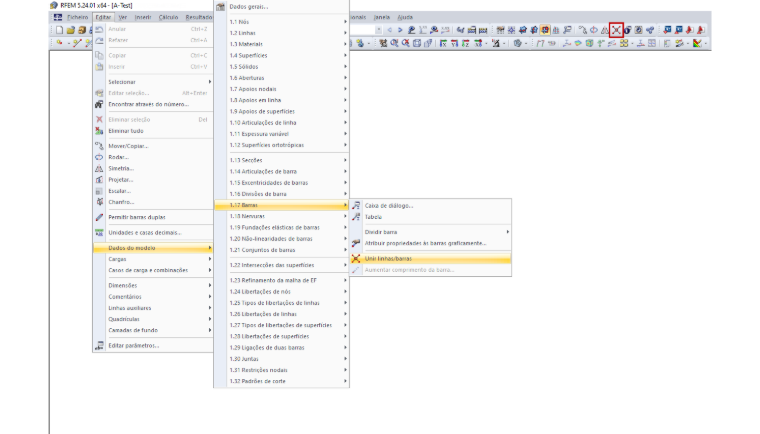Expand the Dimensões submenu arrow
The width and height of the screenshot is (760, 434).
(x=210, y=285)
